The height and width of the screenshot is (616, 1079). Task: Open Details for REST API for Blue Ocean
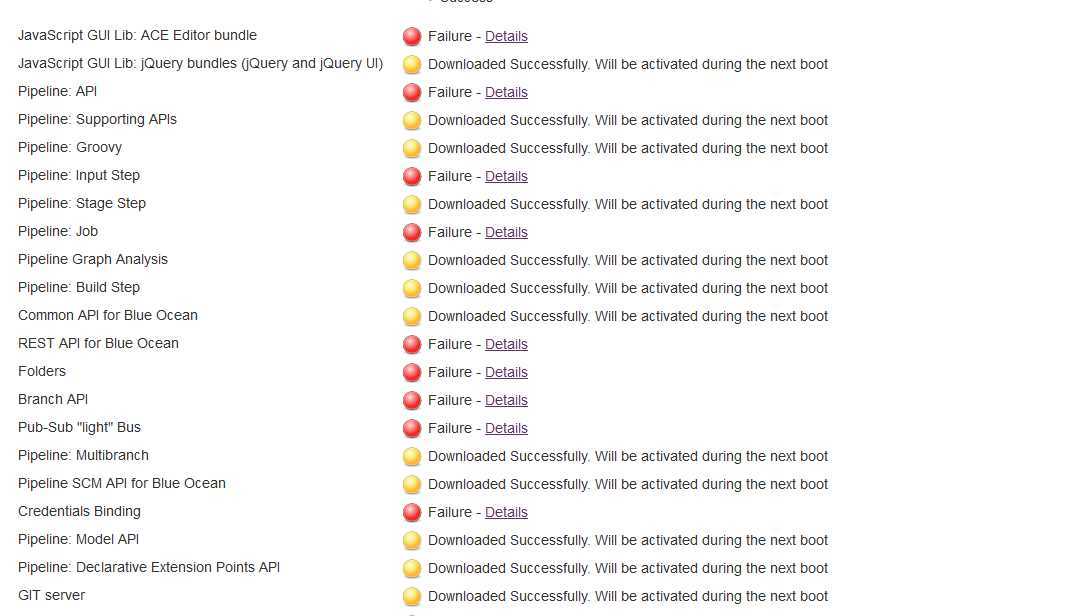click(x=506, y=344)
